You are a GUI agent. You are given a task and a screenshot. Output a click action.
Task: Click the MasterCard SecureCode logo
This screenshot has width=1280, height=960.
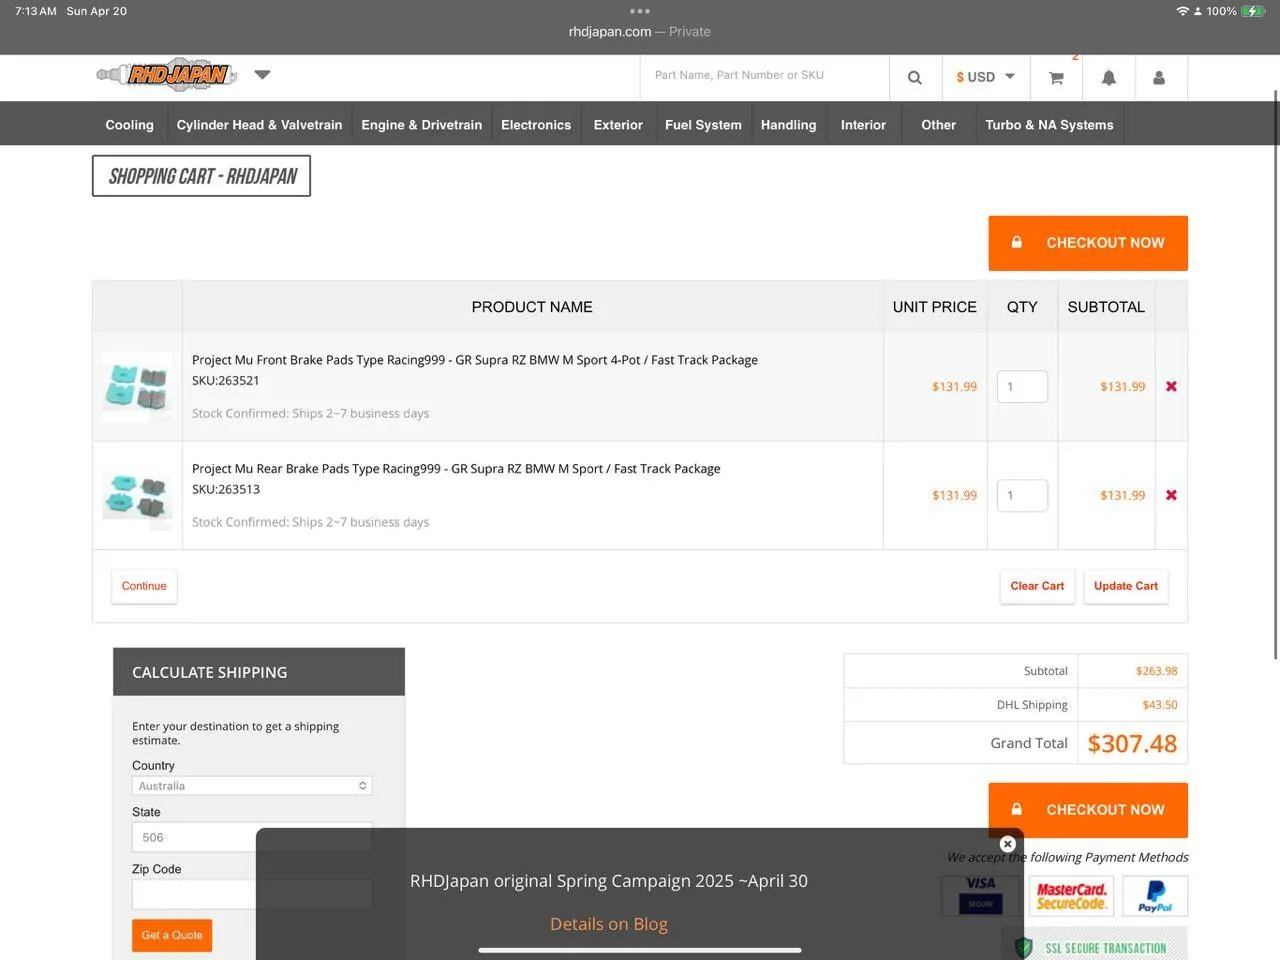coord(1071,895)
